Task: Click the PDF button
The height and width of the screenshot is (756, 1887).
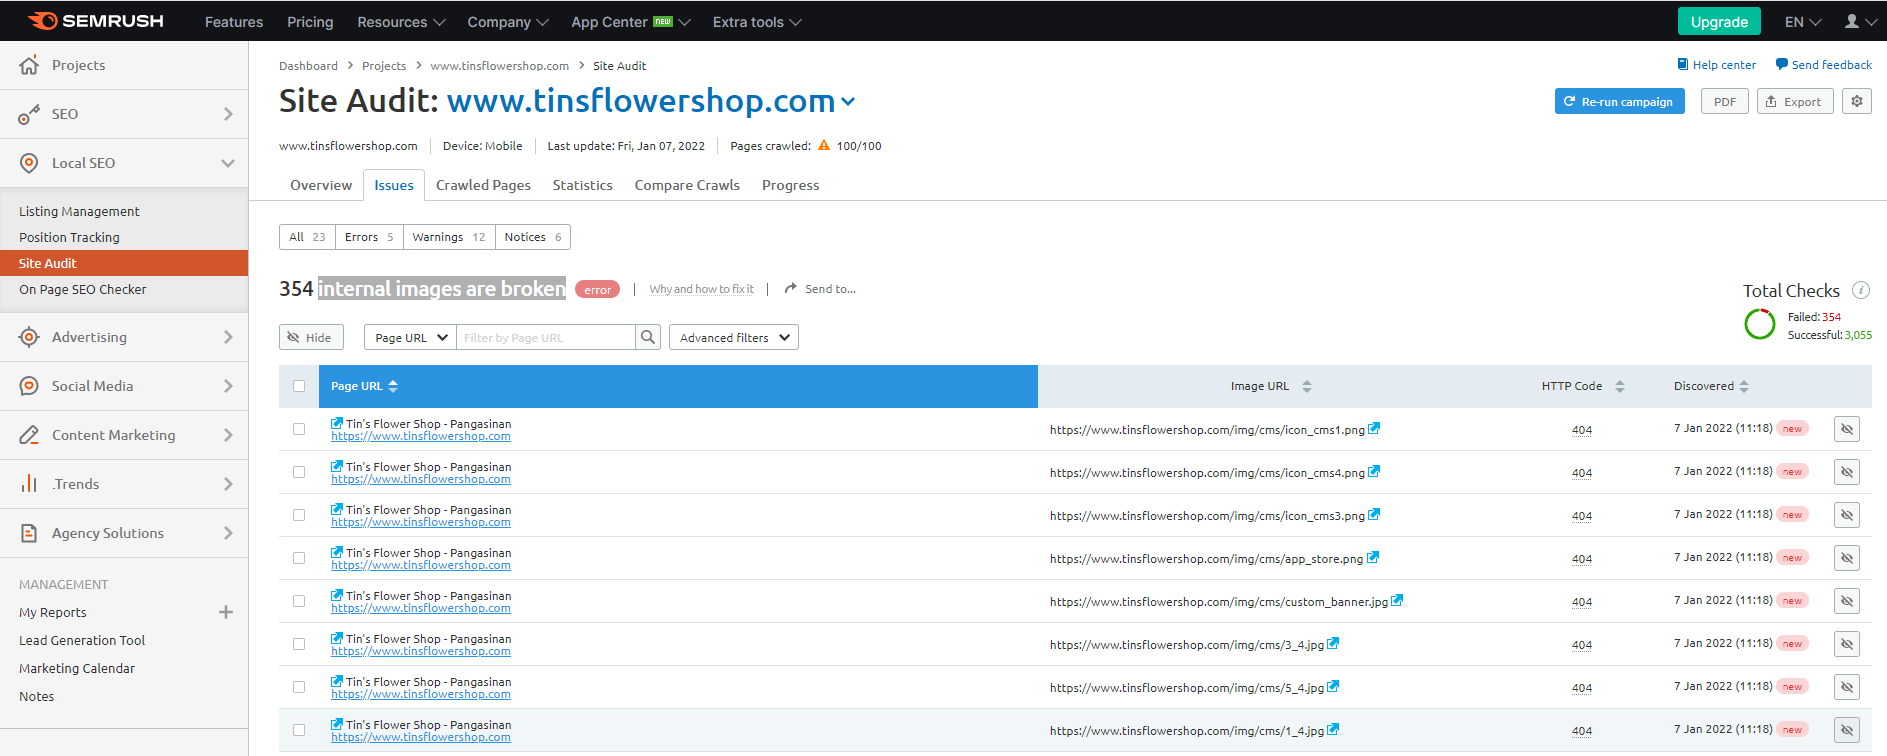Action: [x=1724, y=101]
